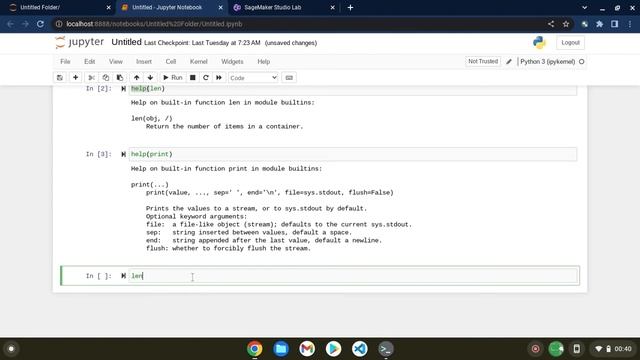The height and width of the screenshot is (360, 640).
Task: Reload the page
Action: coord(40,24)
